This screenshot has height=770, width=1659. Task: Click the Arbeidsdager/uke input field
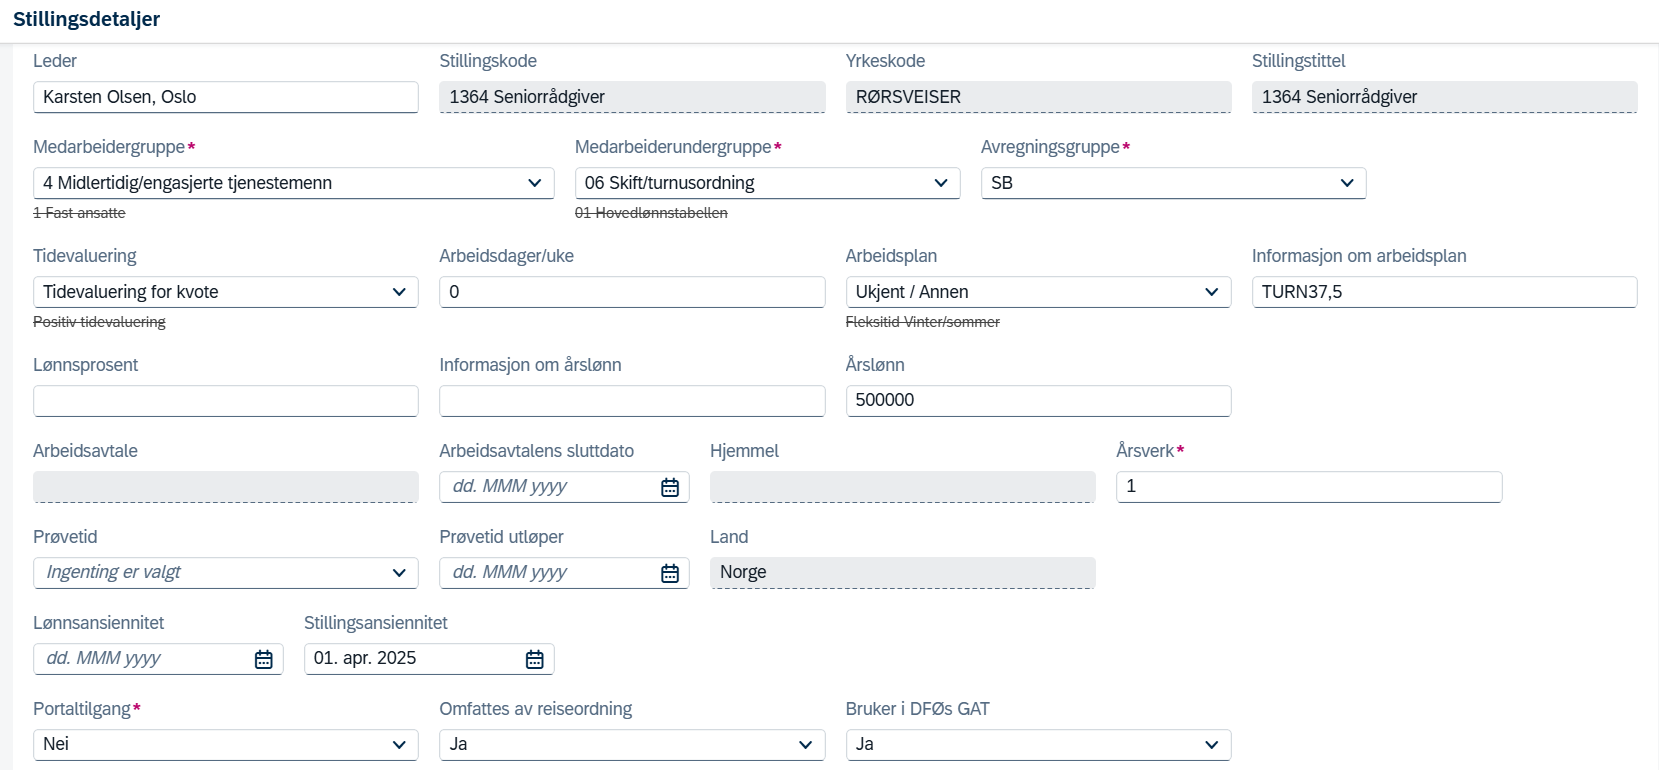(632, 292)
